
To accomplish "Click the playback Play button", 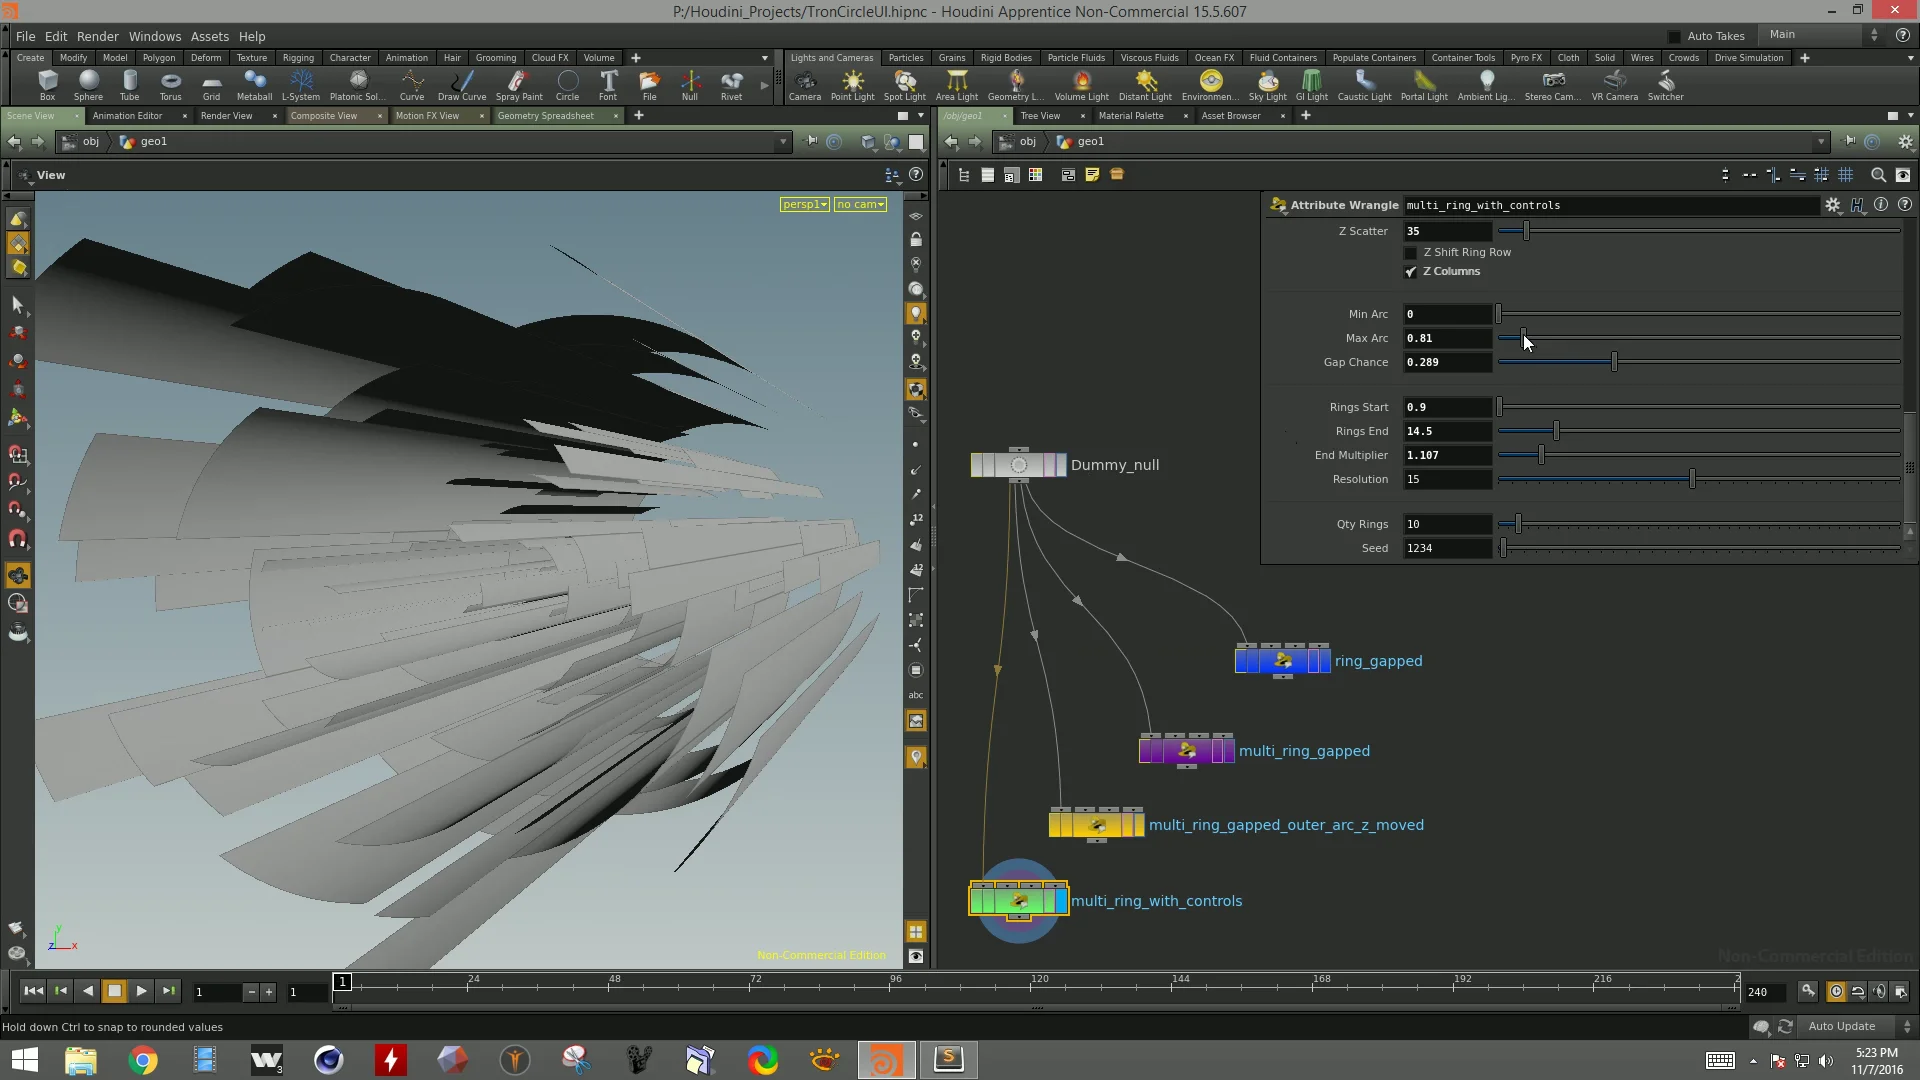I will click(x=141, y=991).
